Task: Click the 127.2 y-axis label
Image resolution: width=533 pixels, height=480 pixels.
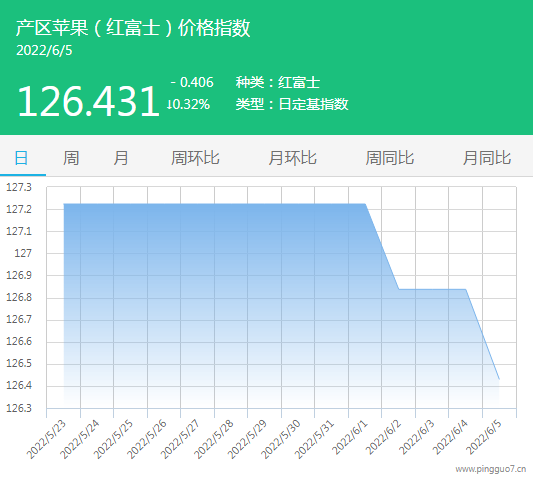Action: coord(19,209)
